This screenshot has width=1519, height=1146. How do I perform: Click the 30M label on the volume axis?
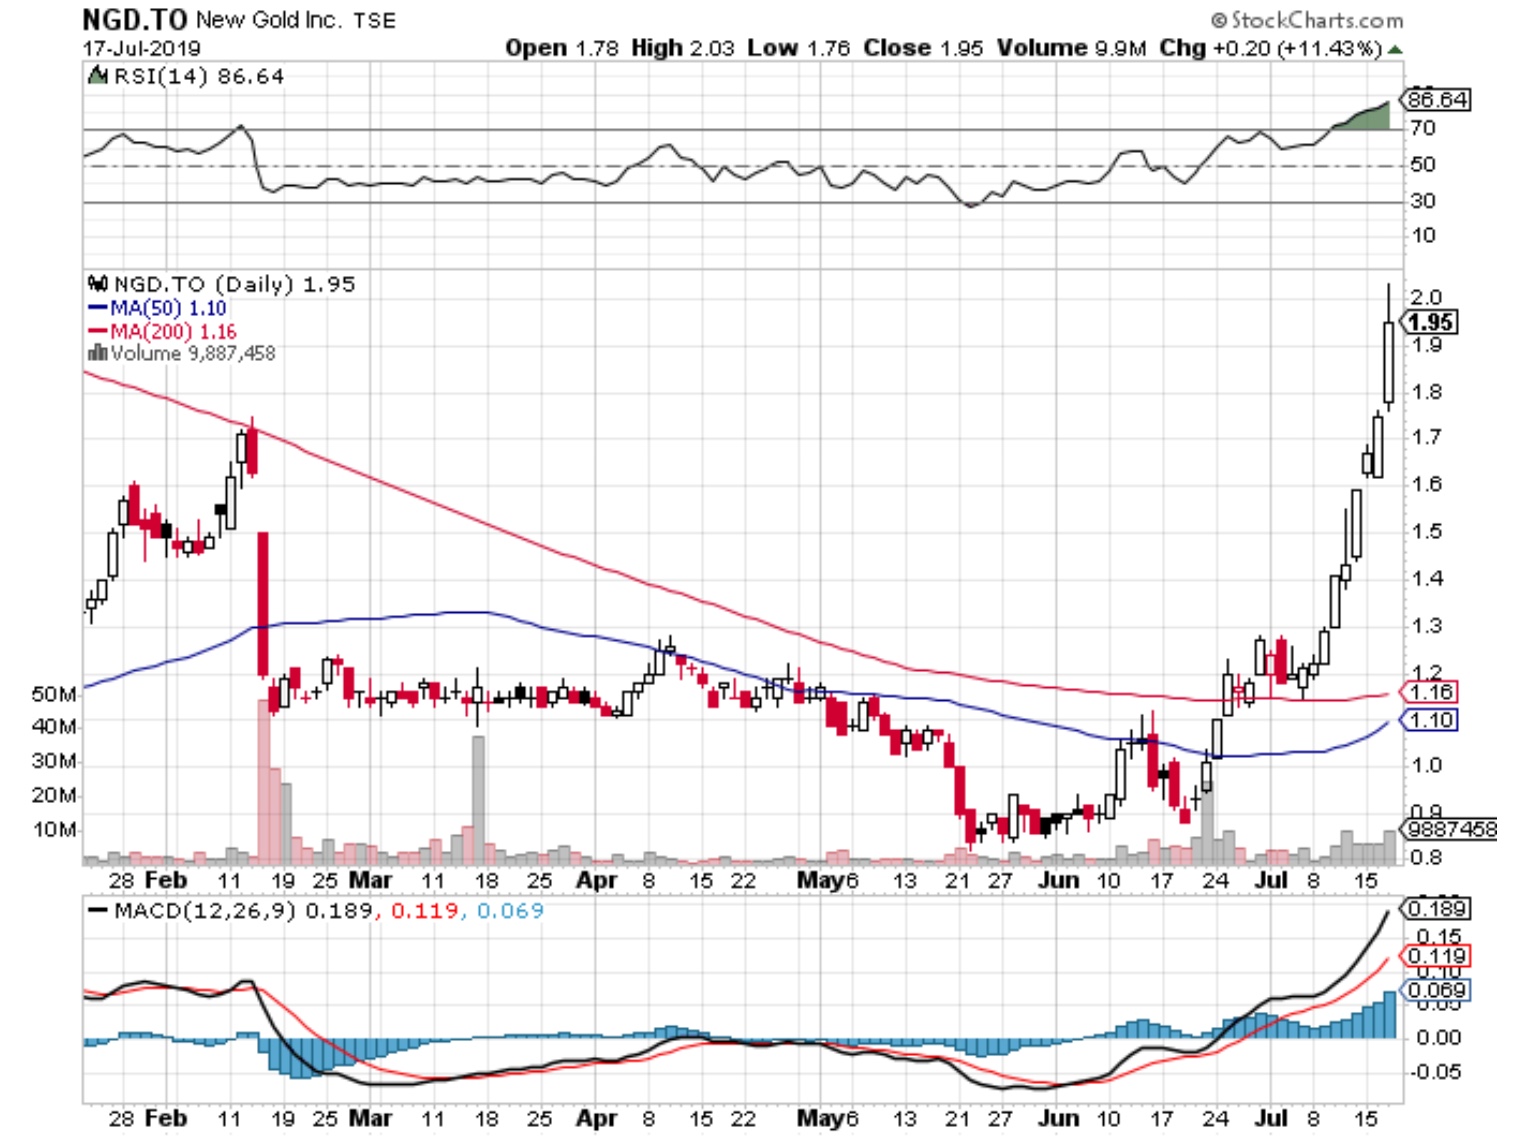coord(55,761)
